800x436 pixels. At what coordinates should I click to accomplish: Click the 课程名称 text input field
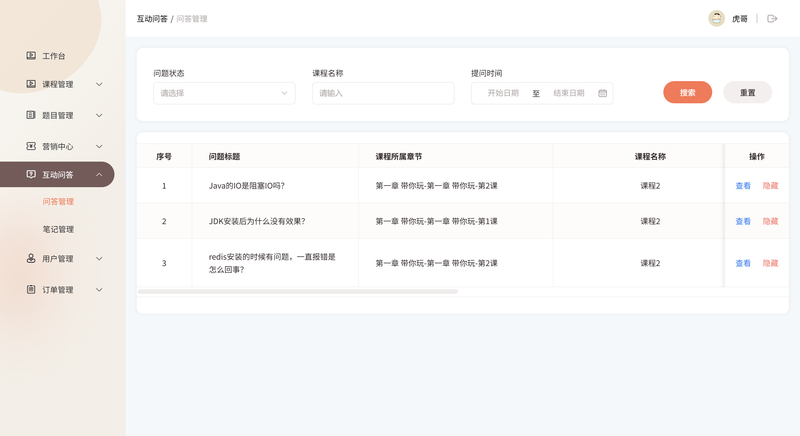(x=383, y=93)
